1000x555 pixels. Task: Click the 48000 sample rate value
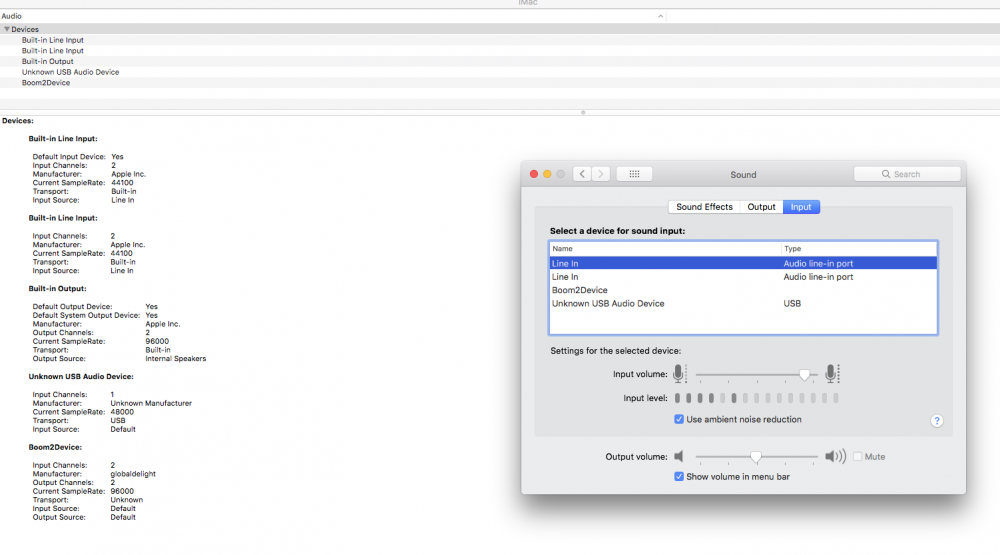[x=122, y=412]
